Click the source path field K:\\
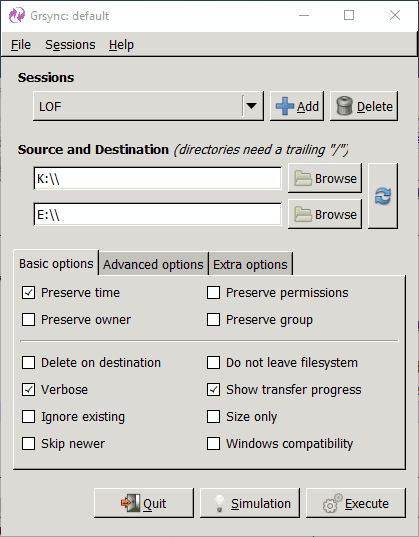The width and height of the screenshot is (419, 537). point(158,178)
